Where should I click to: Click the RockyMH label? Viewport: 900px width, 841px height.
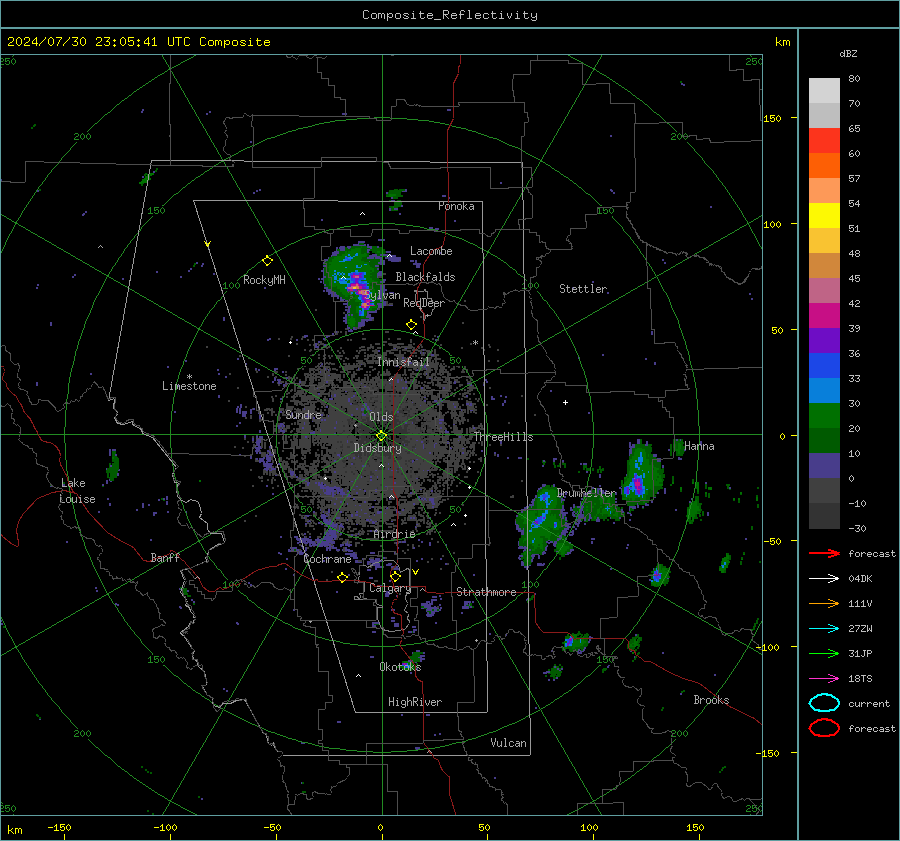[x=264, y=280]
